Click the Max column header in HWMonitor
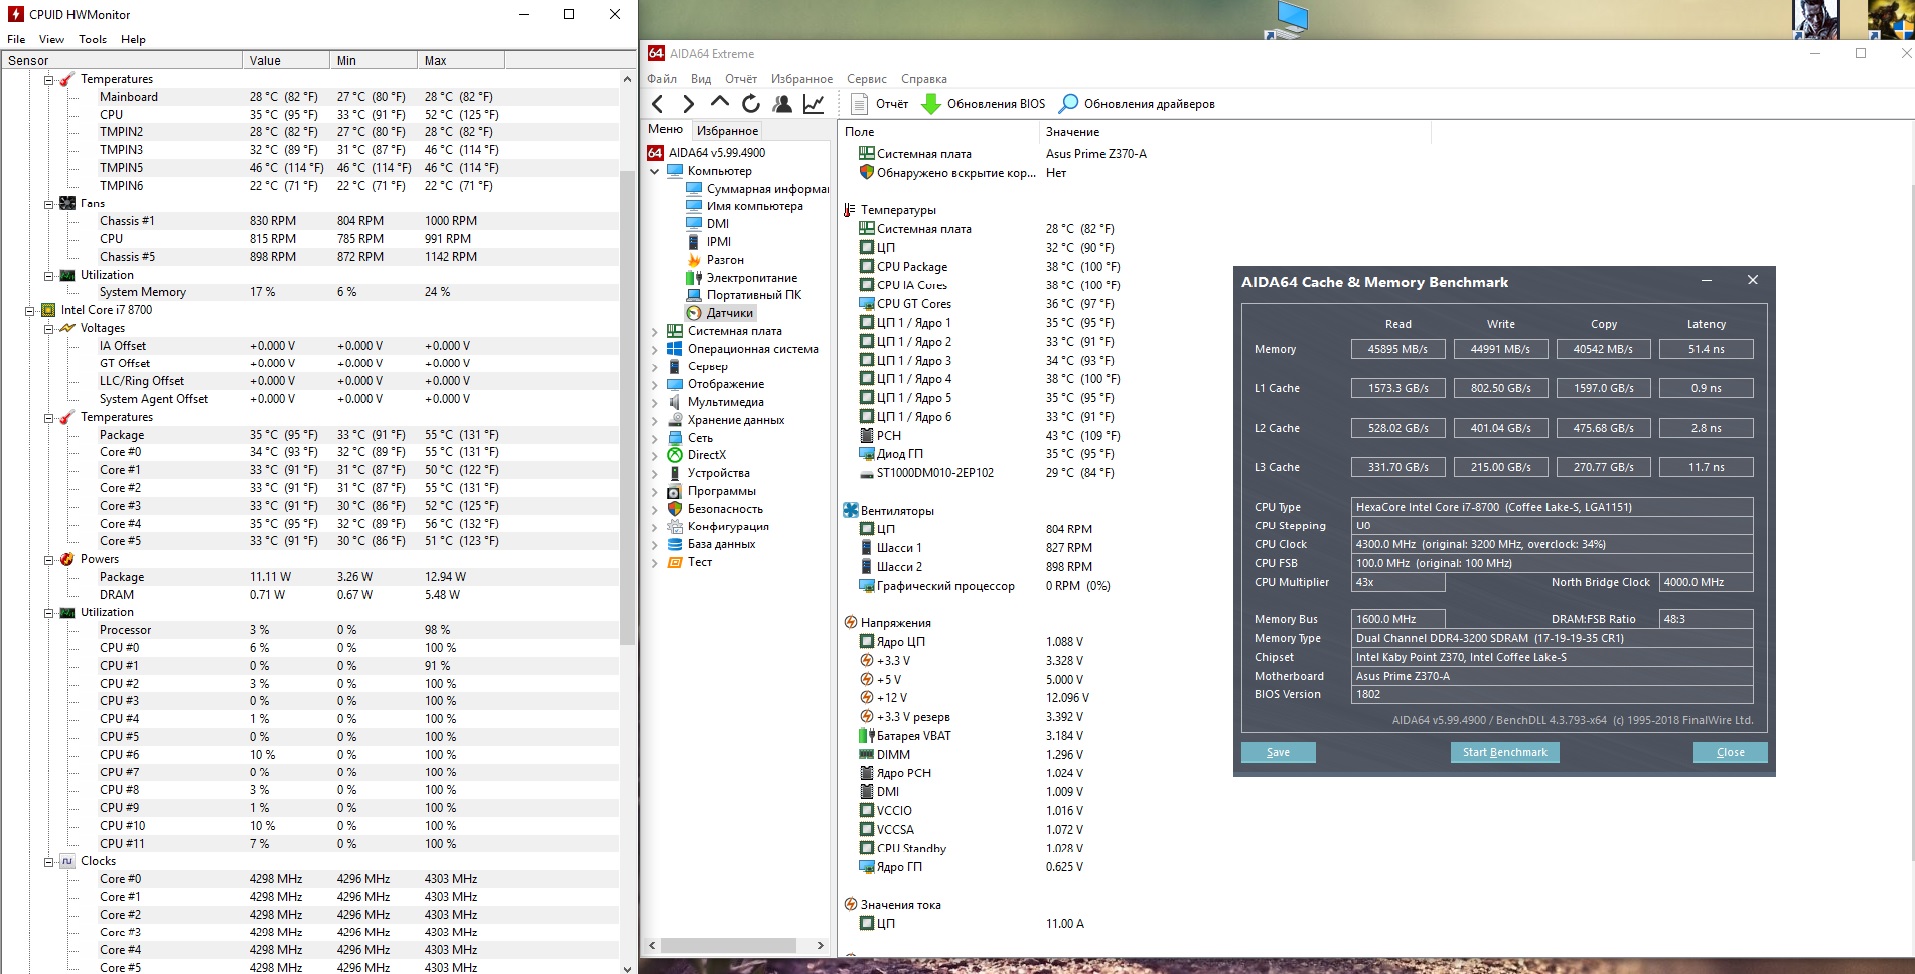 [x=461, y=60]
